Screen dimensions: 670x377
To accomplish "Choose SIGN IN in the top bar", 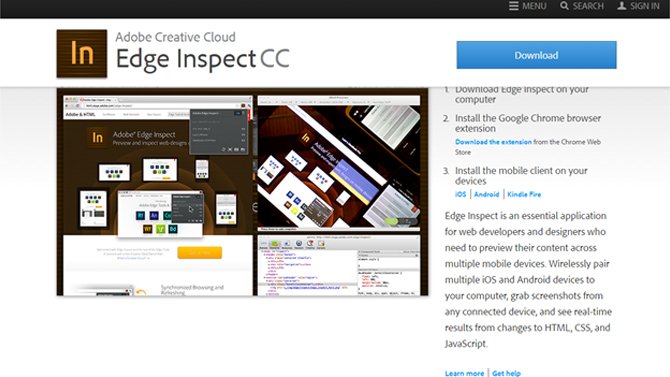I will pos(645,6).
